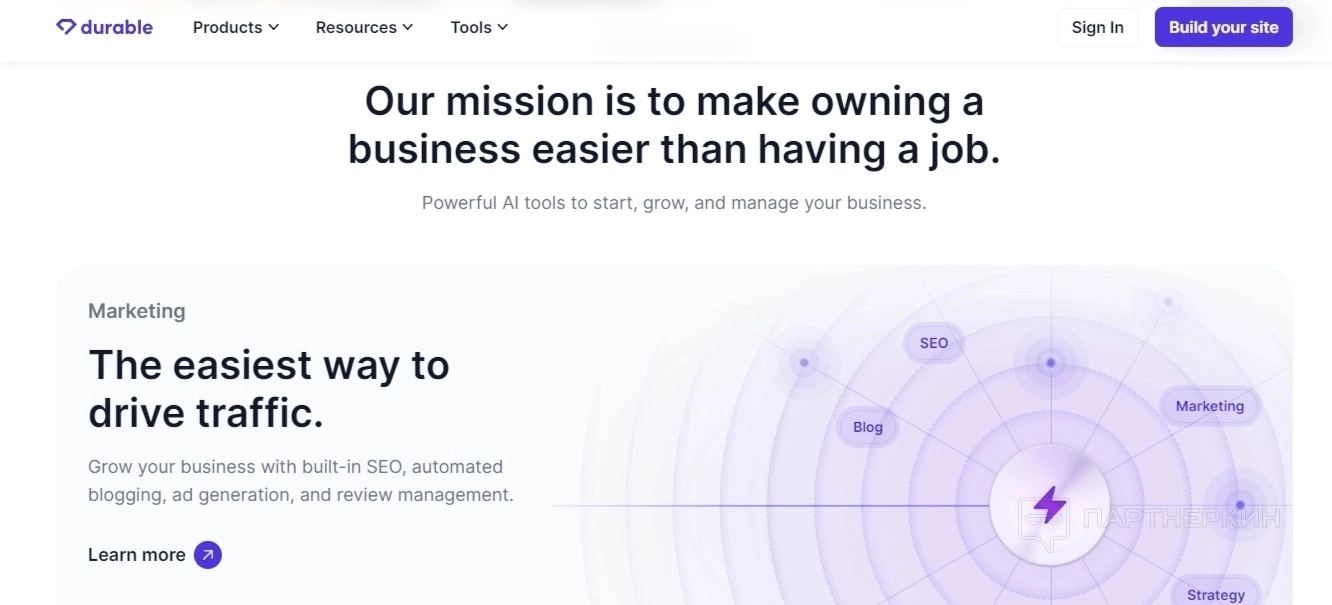Screen dimensions: 1332x605
Task: Expand the Resources chevron arrow
Action: pos(408,28)
